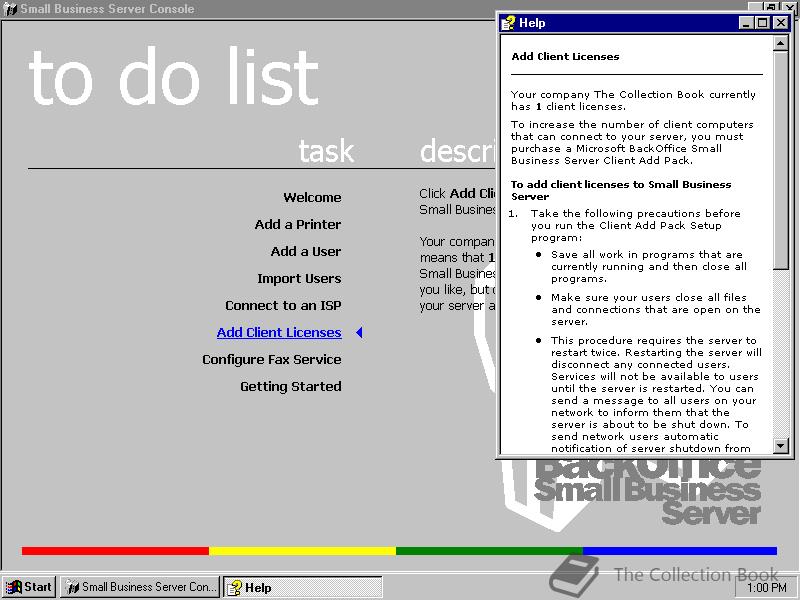The image size is (800, 600).
Task: Click the 'Add Client Licenses' help heading
Action: [565, 57]
